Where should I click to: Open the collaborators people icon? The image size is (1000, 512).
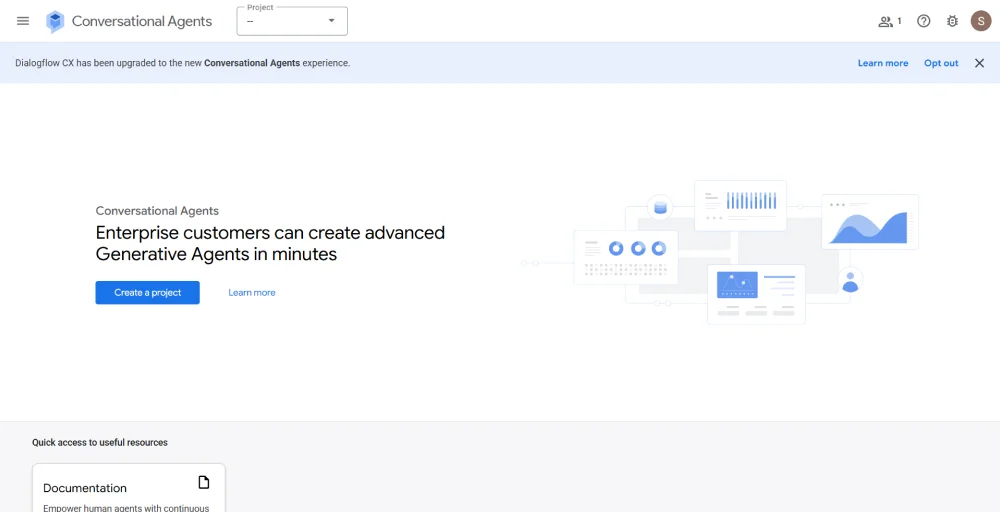[885, 21]
